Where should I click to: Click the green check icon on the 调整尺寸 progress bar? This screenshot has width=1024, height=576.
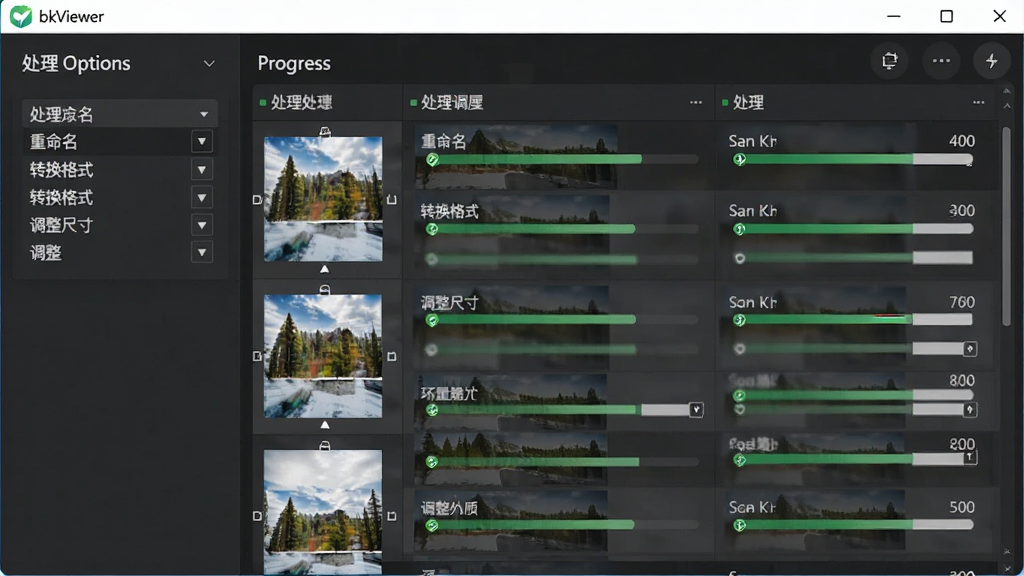[432, 320]
